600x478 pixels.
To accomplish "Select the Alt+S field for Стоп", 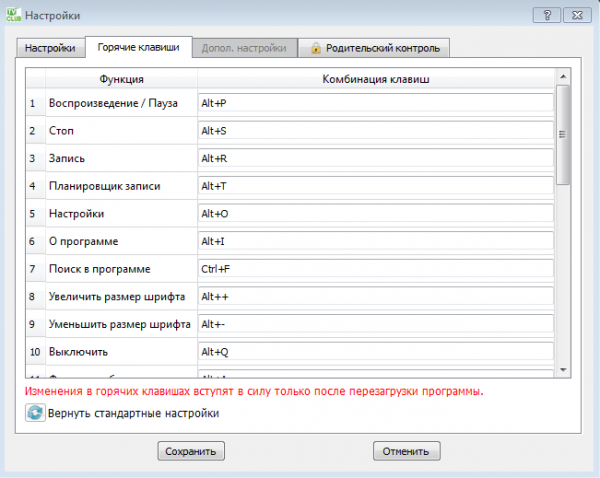I will point(375,131).
